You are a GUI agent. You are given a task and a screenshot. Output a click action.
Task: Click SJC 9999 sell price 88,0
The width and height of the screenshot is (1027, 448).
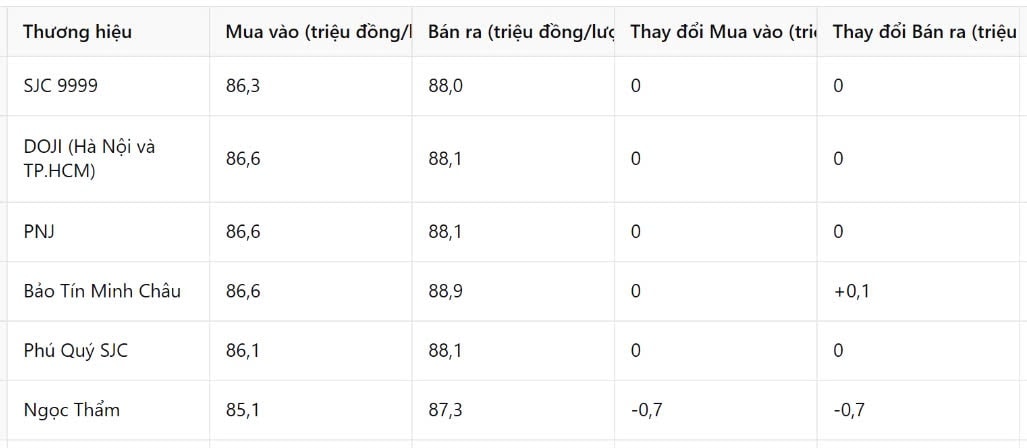coord(445,86)
